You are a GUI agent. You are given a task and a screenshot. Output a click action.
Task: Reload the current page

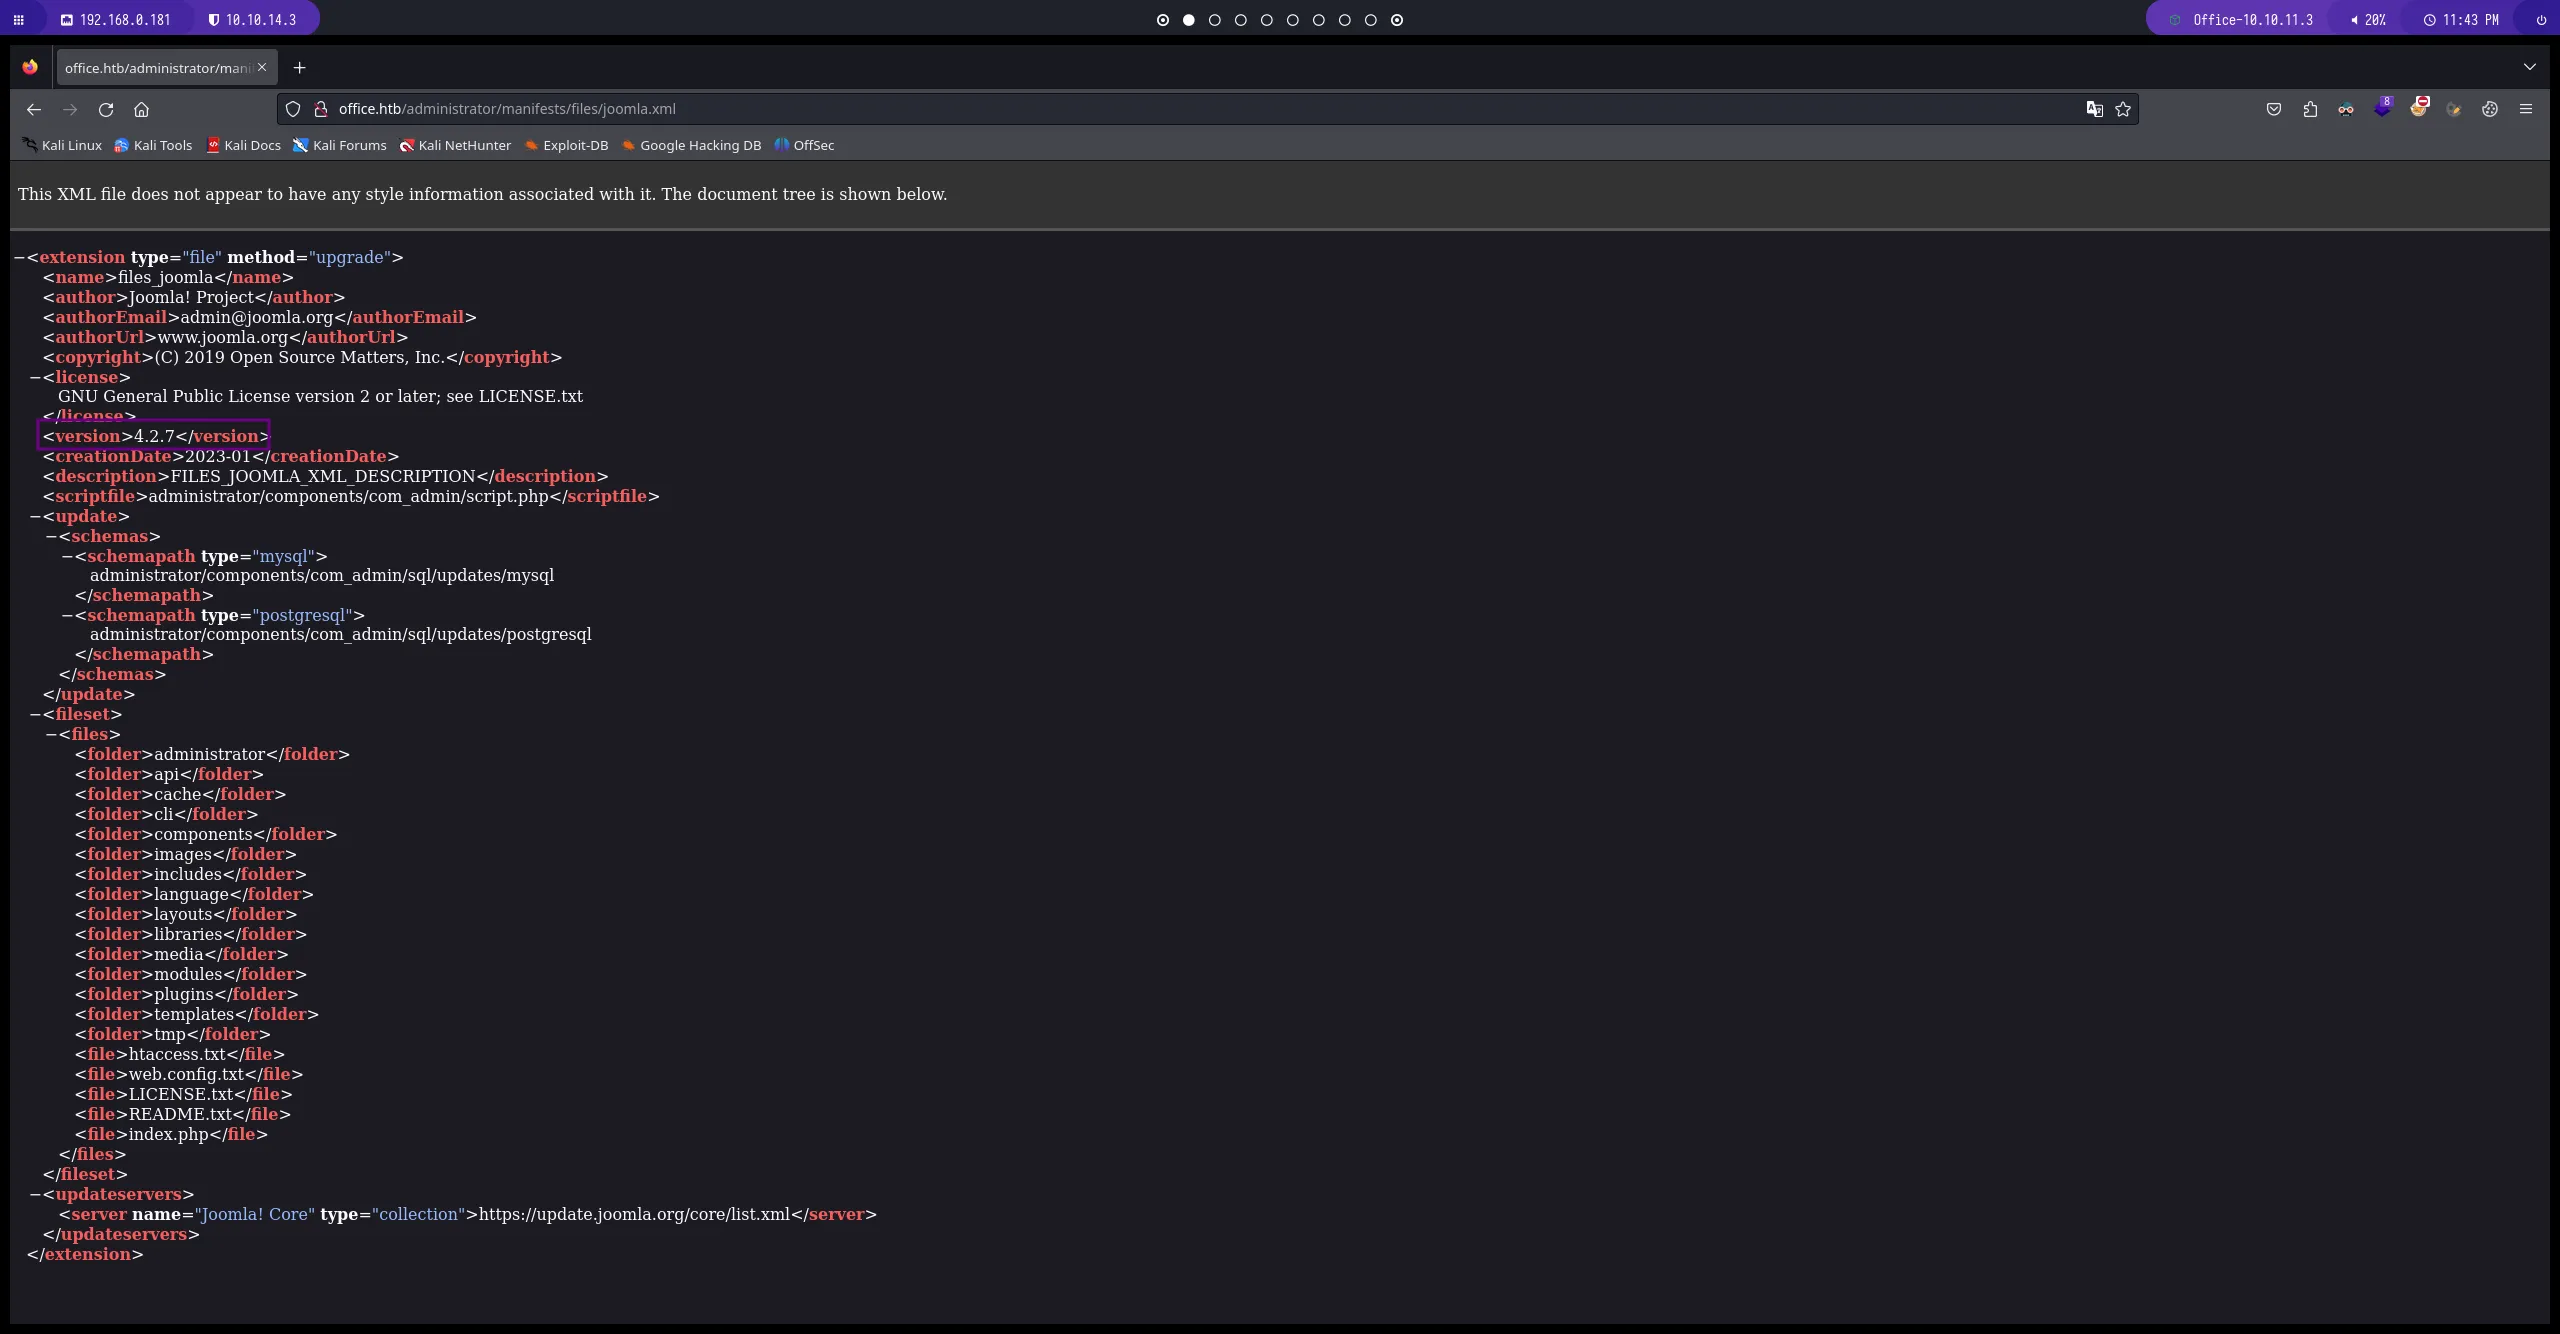(106, 109)
